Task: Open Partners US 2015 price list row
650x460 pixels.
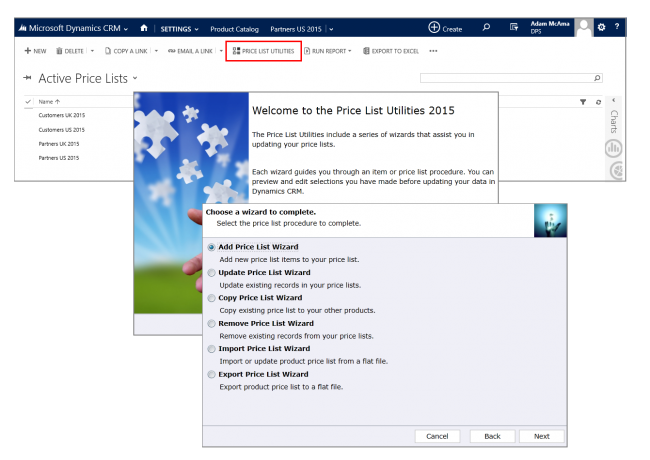Action: coord(58,158)
